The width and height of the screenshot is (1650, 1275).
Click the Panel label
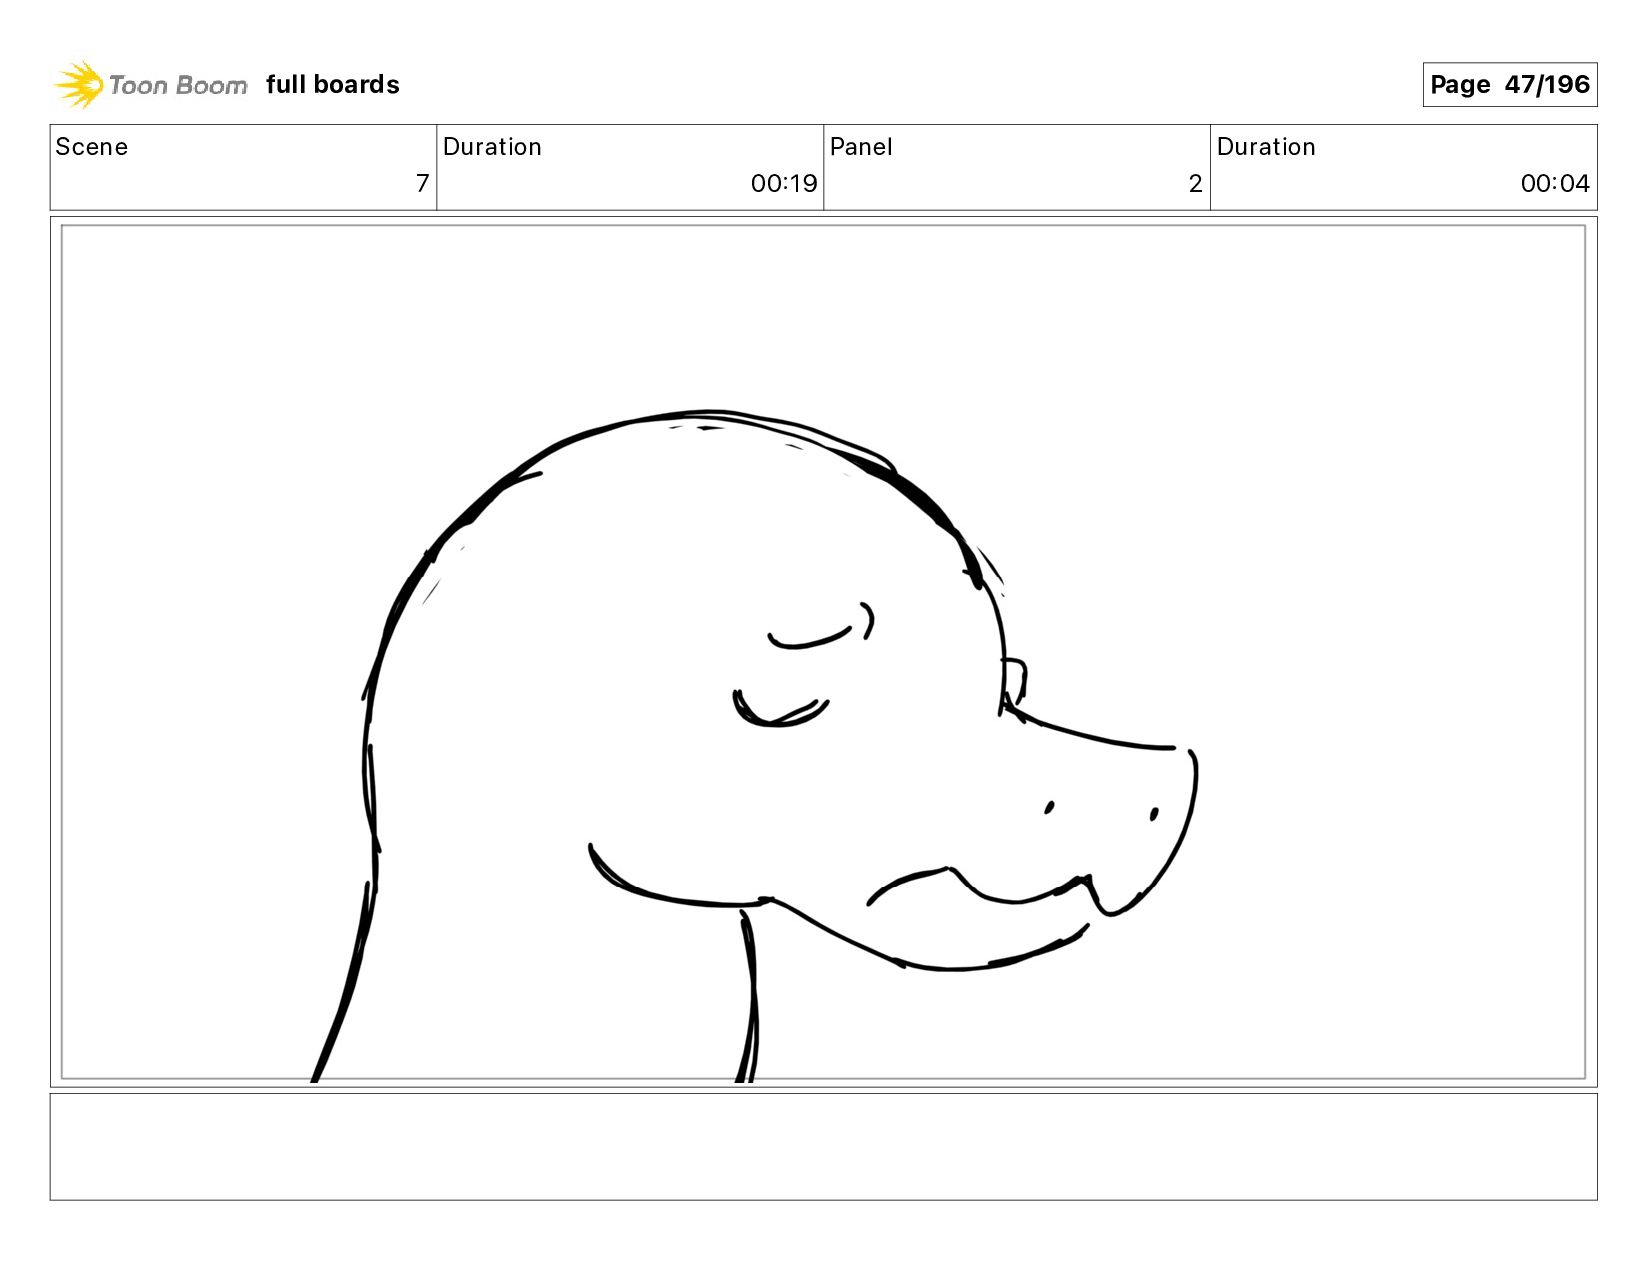tap(861, 147)
